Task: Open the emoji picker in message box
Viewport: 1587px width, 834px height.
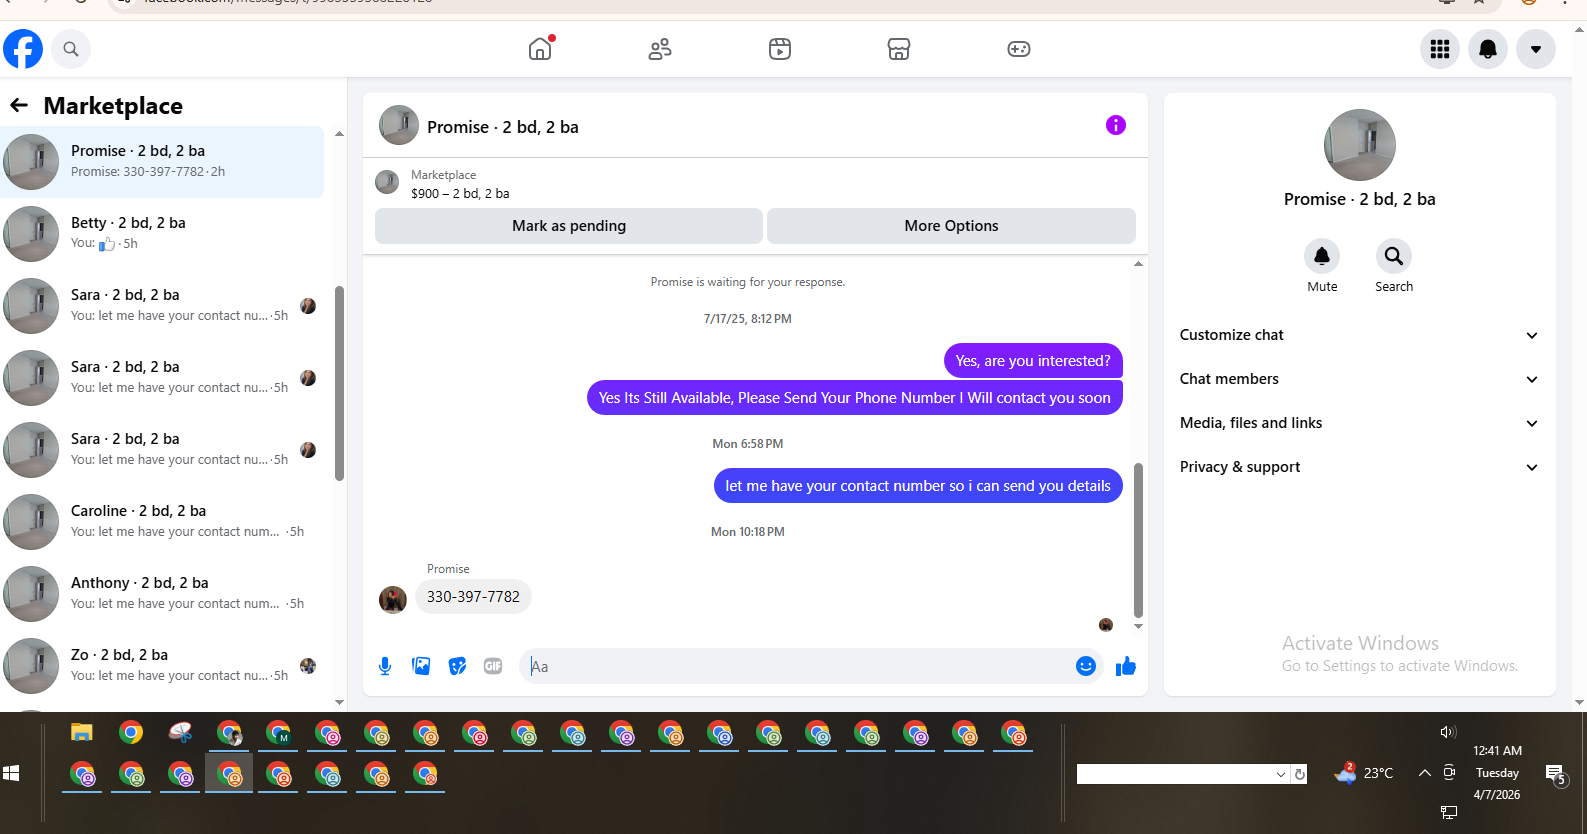Action: [1086, 666]
